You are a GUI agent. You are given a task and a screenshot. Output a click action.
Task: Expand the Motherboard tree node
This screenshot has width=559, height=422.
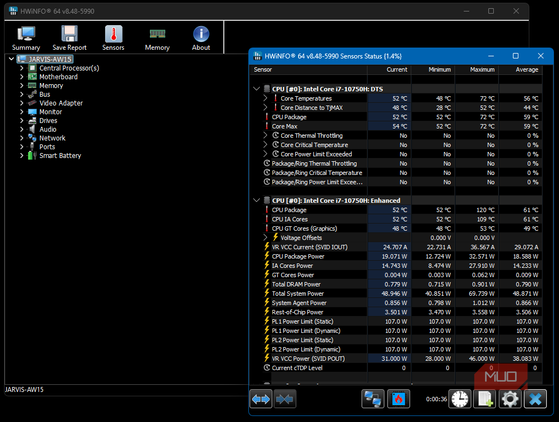point(21,77)
